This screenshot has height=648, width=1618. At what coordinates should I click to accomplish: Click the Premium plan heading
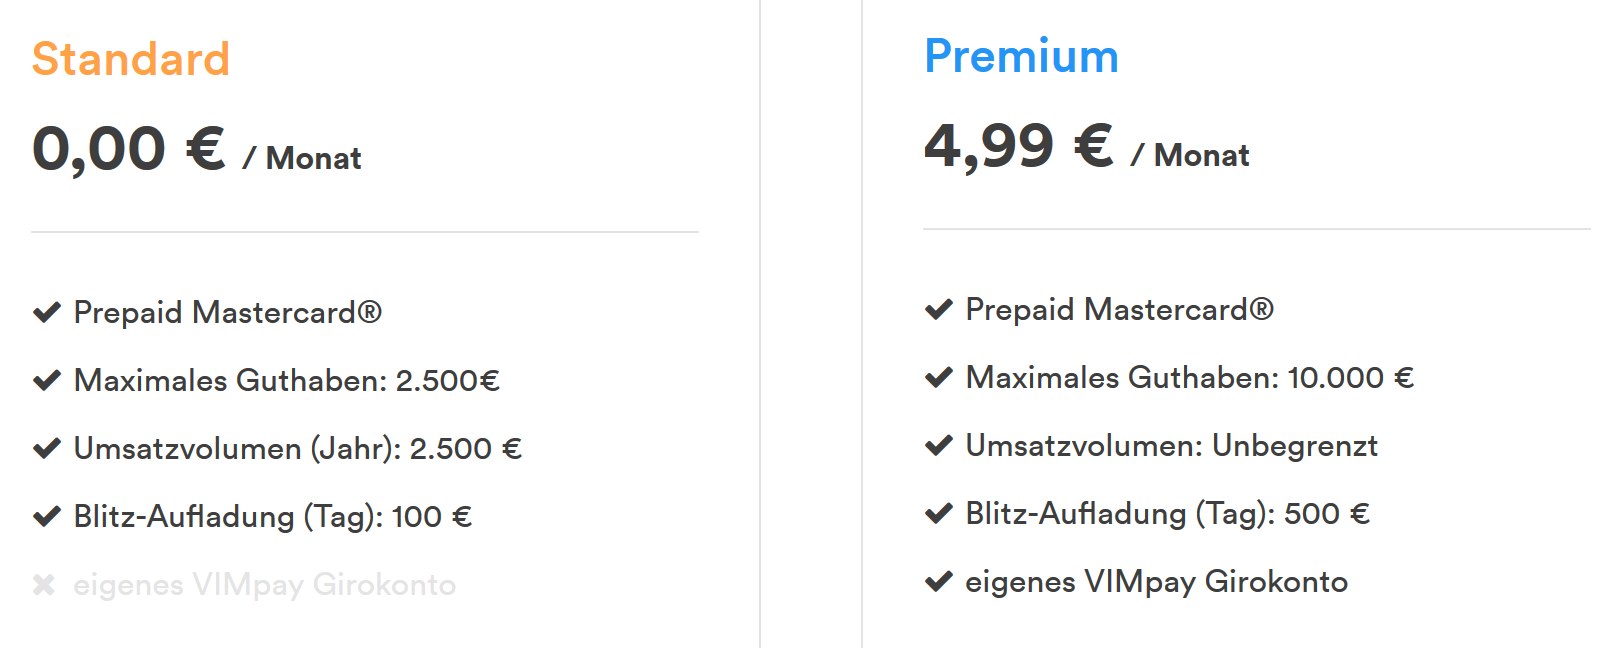(x=1021, y=56)
